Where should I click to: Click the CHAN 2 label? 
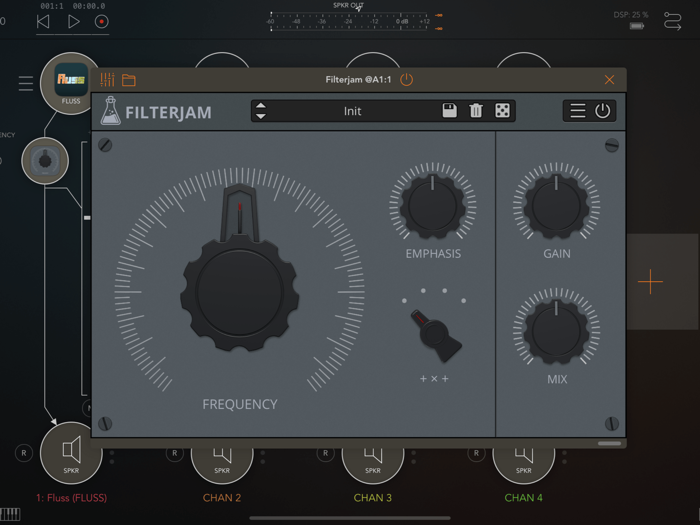click(222, 498)
